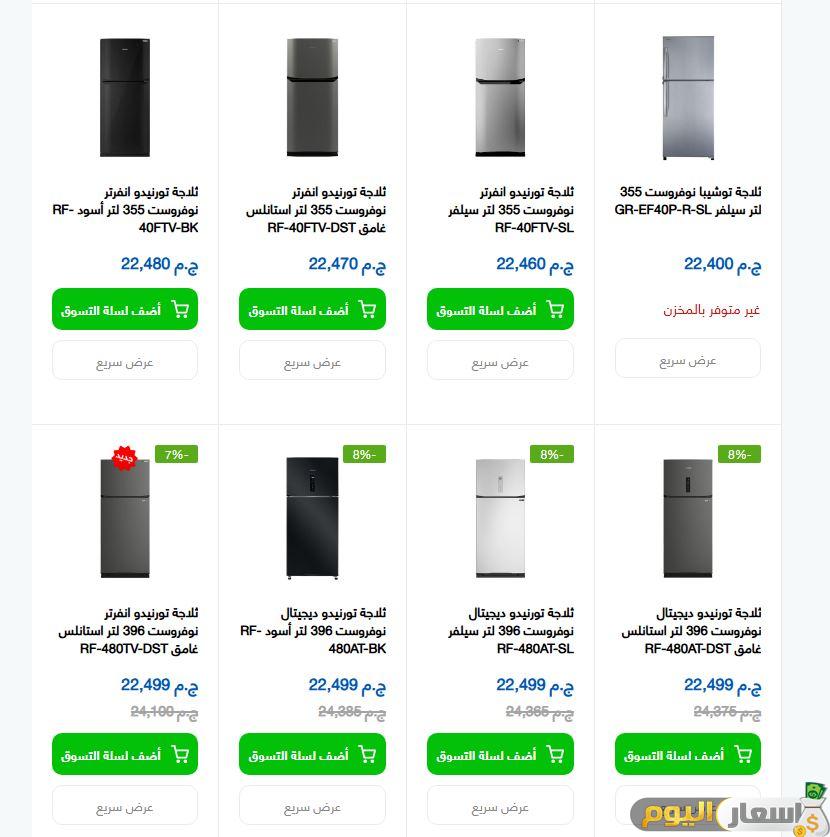The height and width of the screenshot is (837, 830).
Task: Click the -8% badge on the RF-480AT-DST card
Action: coord(739,454)
